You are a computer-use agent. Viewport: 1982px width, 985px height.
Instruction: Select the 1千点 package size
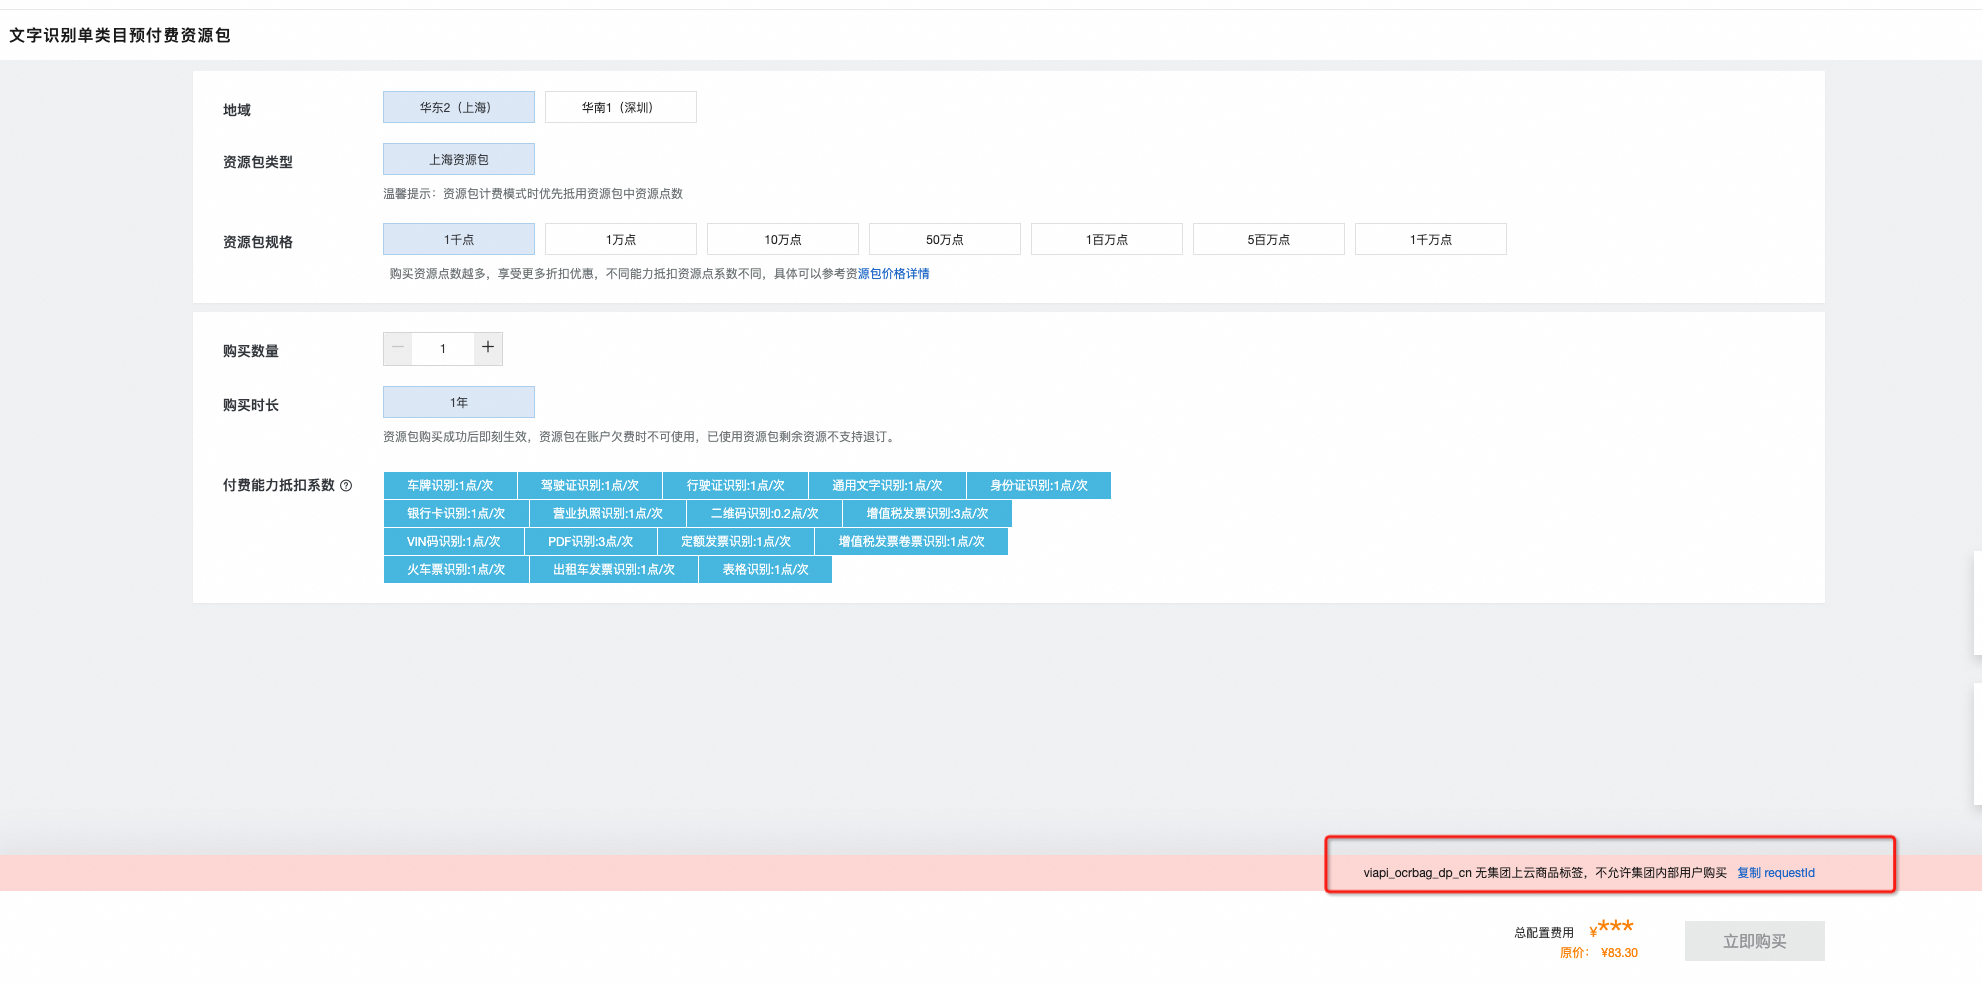(459, 239)
